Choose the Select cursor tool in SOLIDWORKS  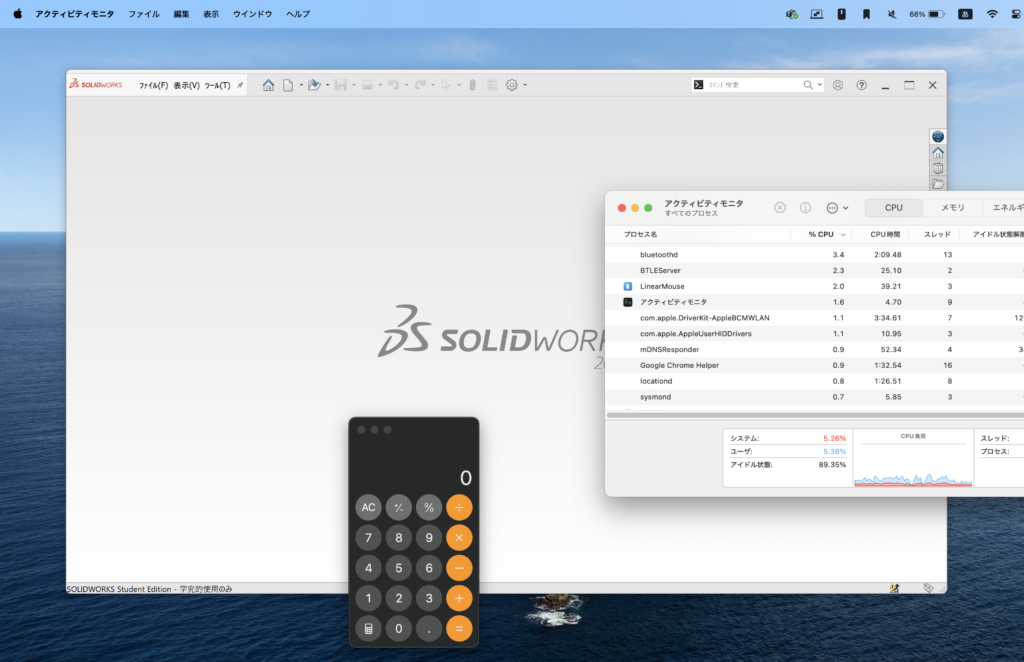[x=446, y=85]
